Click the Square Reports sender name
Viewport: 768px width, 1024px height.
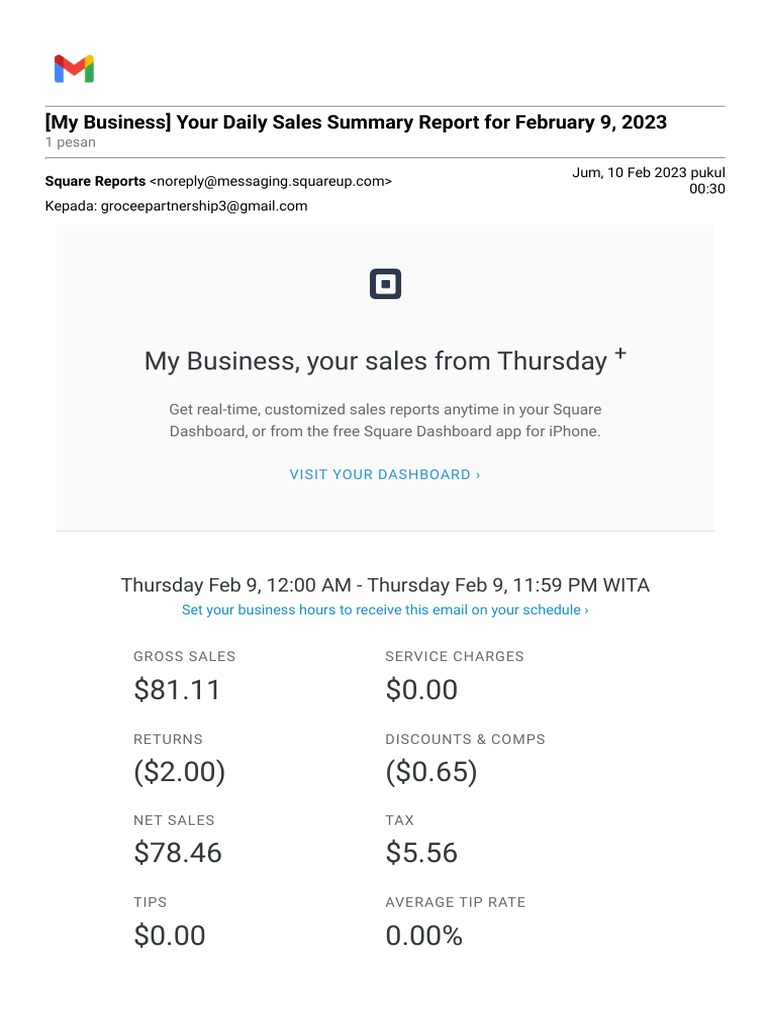point(95,181)
